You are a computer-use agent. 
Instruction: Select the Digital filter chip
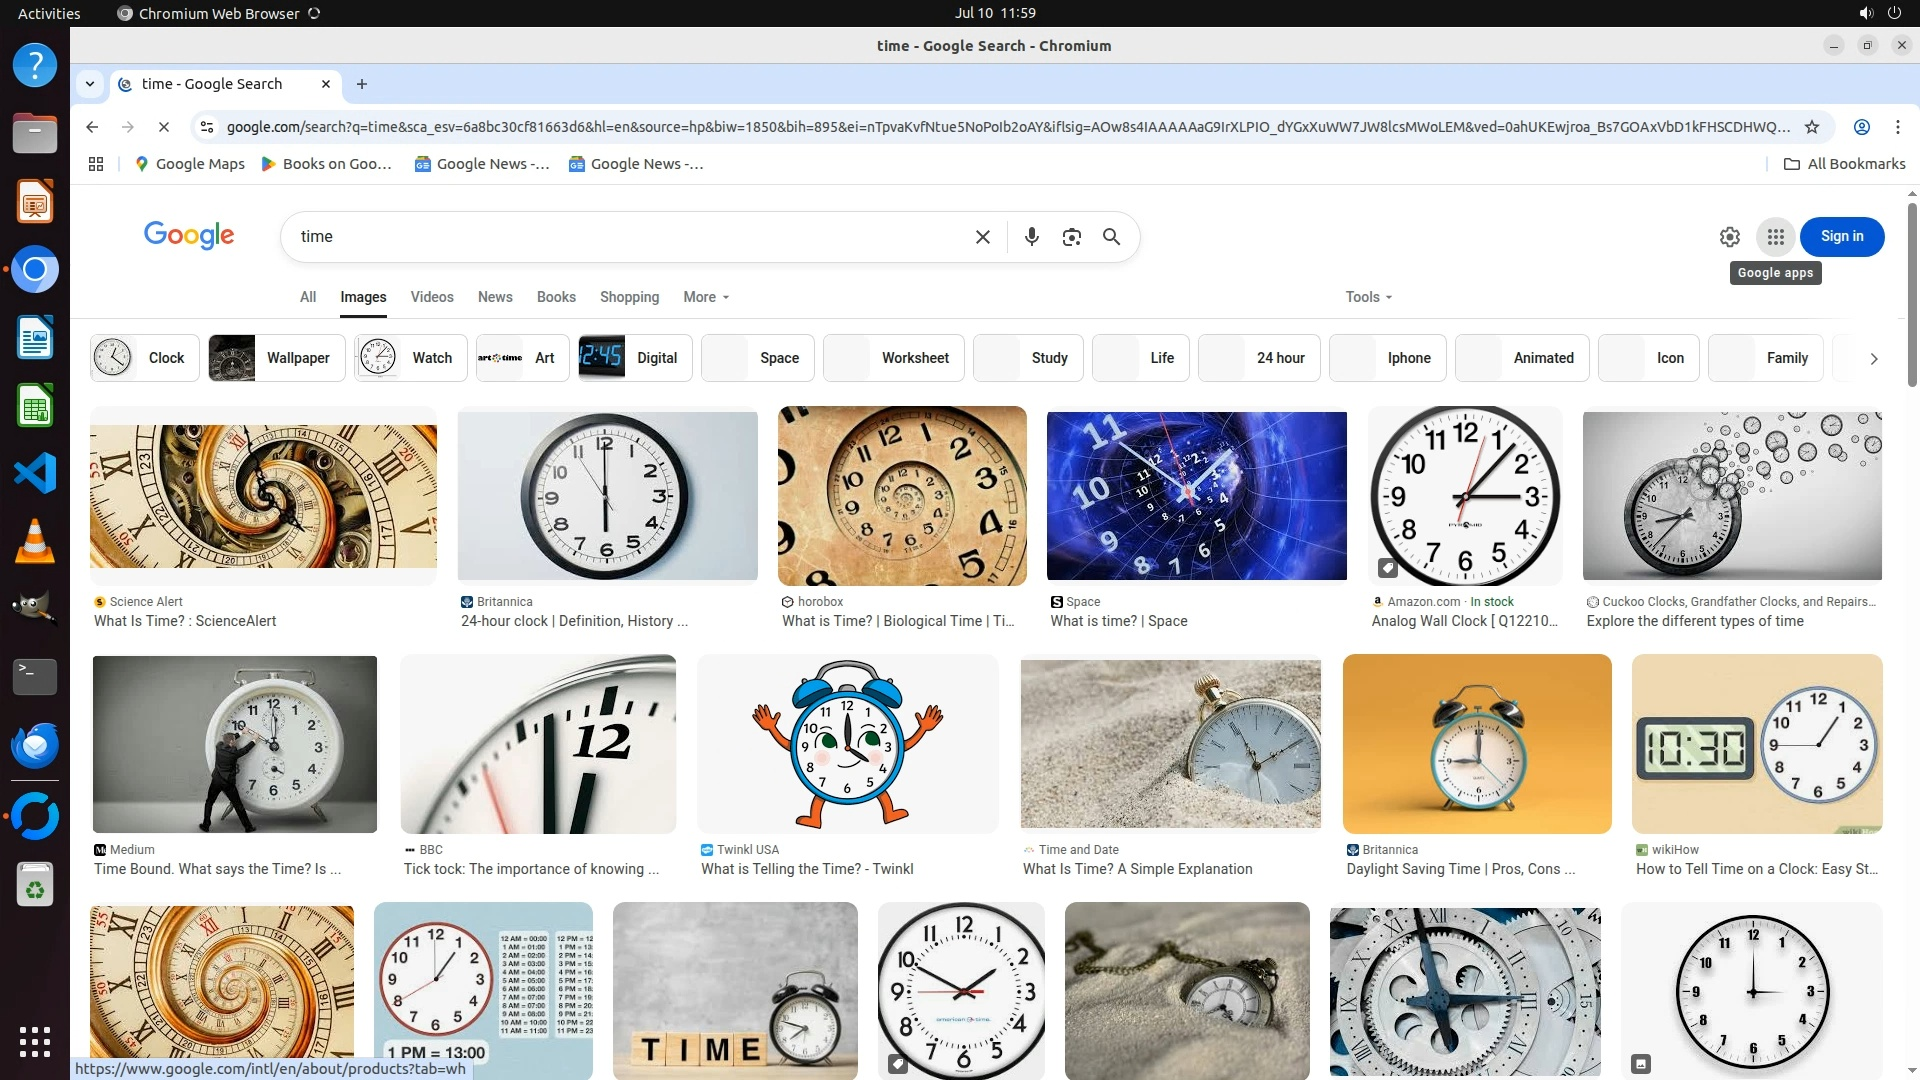635,358
